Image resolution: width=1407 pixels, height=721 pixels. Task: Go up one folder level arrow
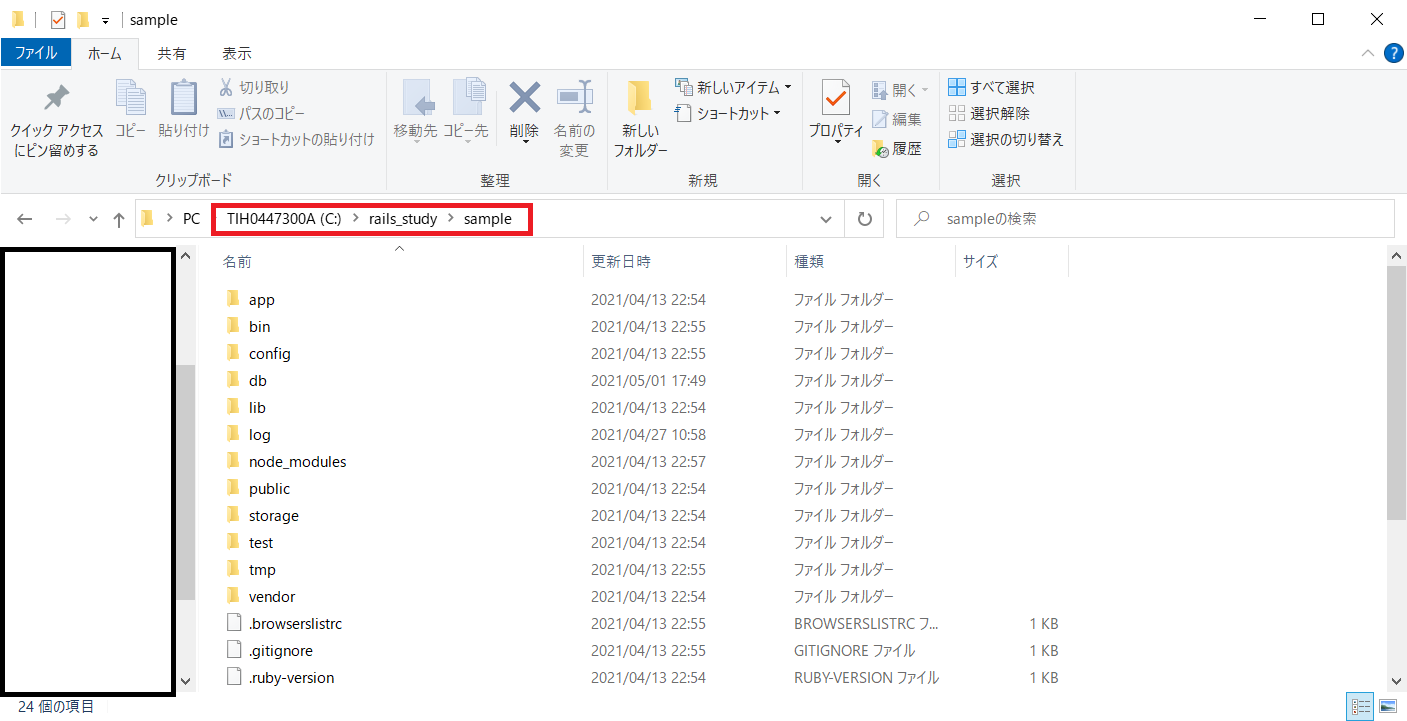tap(119, 219)
